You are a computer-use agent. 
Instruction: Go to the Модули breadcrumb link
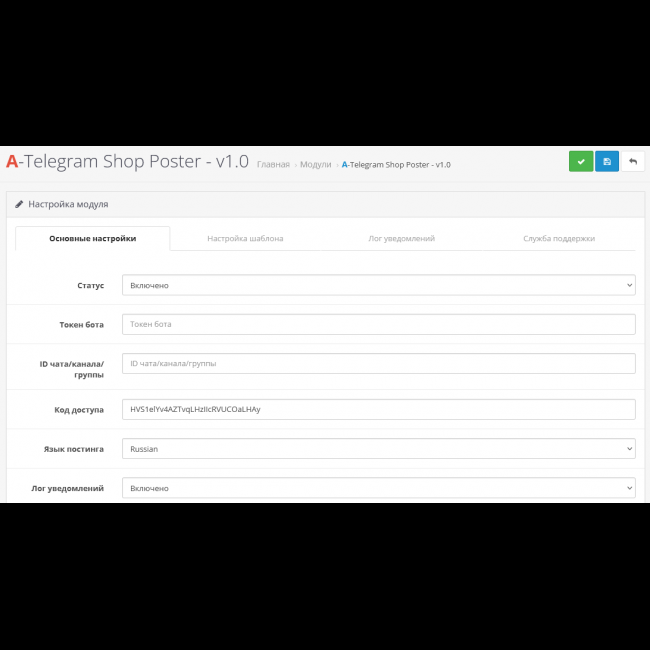pyautogui.click(x=315, y=164)
